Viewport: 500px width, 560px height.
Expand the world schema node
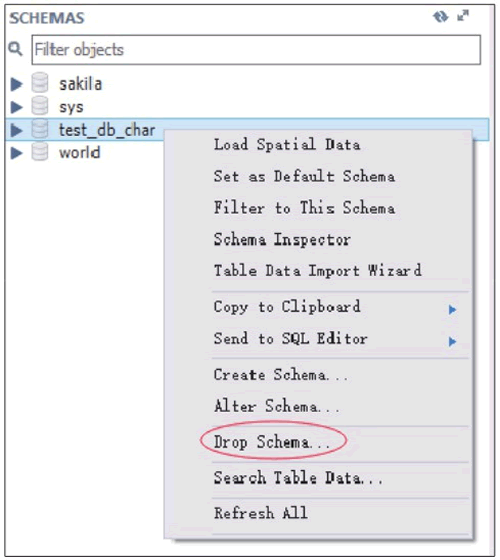[16, 153]
